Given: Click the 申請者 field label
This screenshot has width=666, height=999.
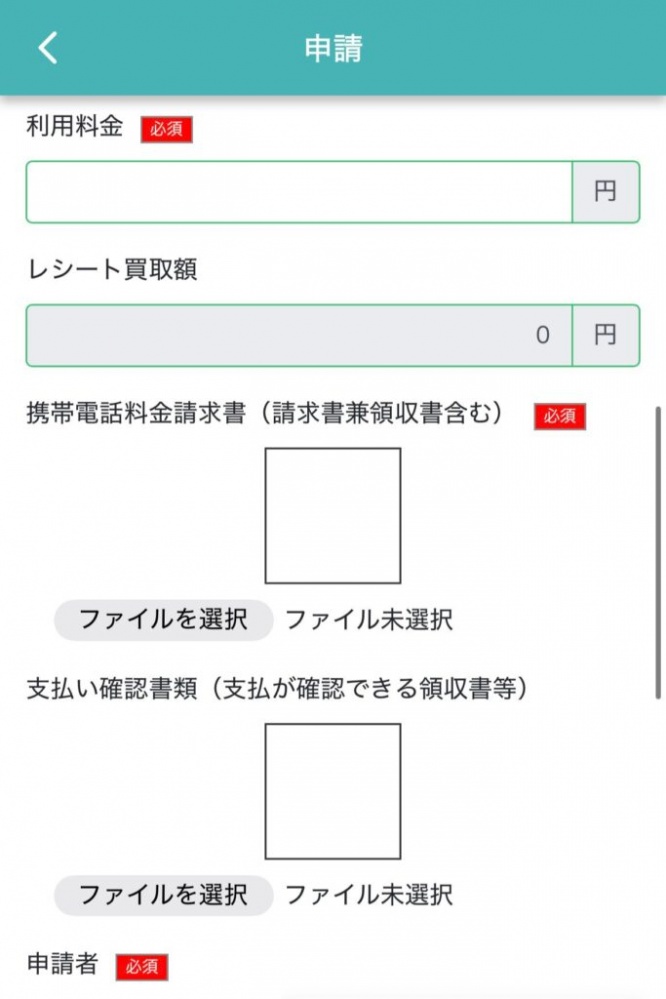Looking at the screenshot, I should point(62,964).
